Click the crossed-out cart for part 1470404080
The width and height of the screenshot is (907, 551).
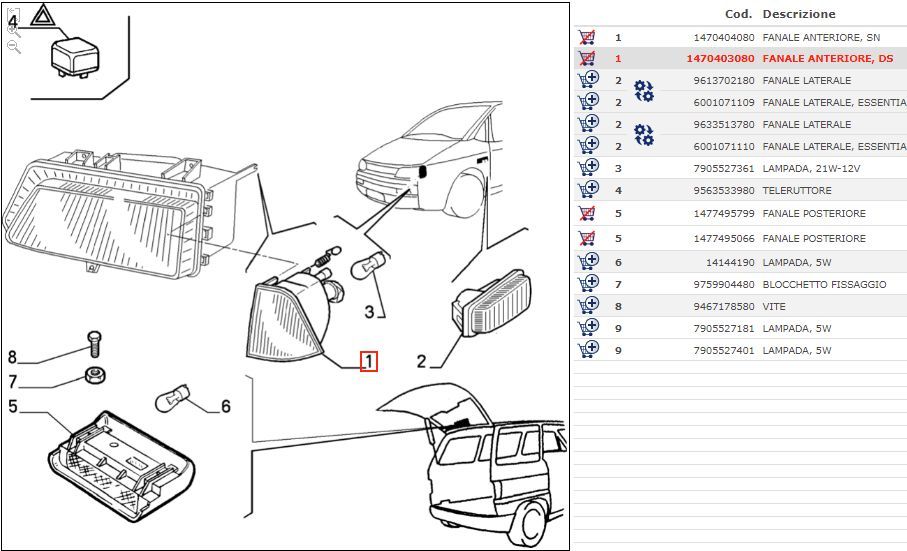587,37
